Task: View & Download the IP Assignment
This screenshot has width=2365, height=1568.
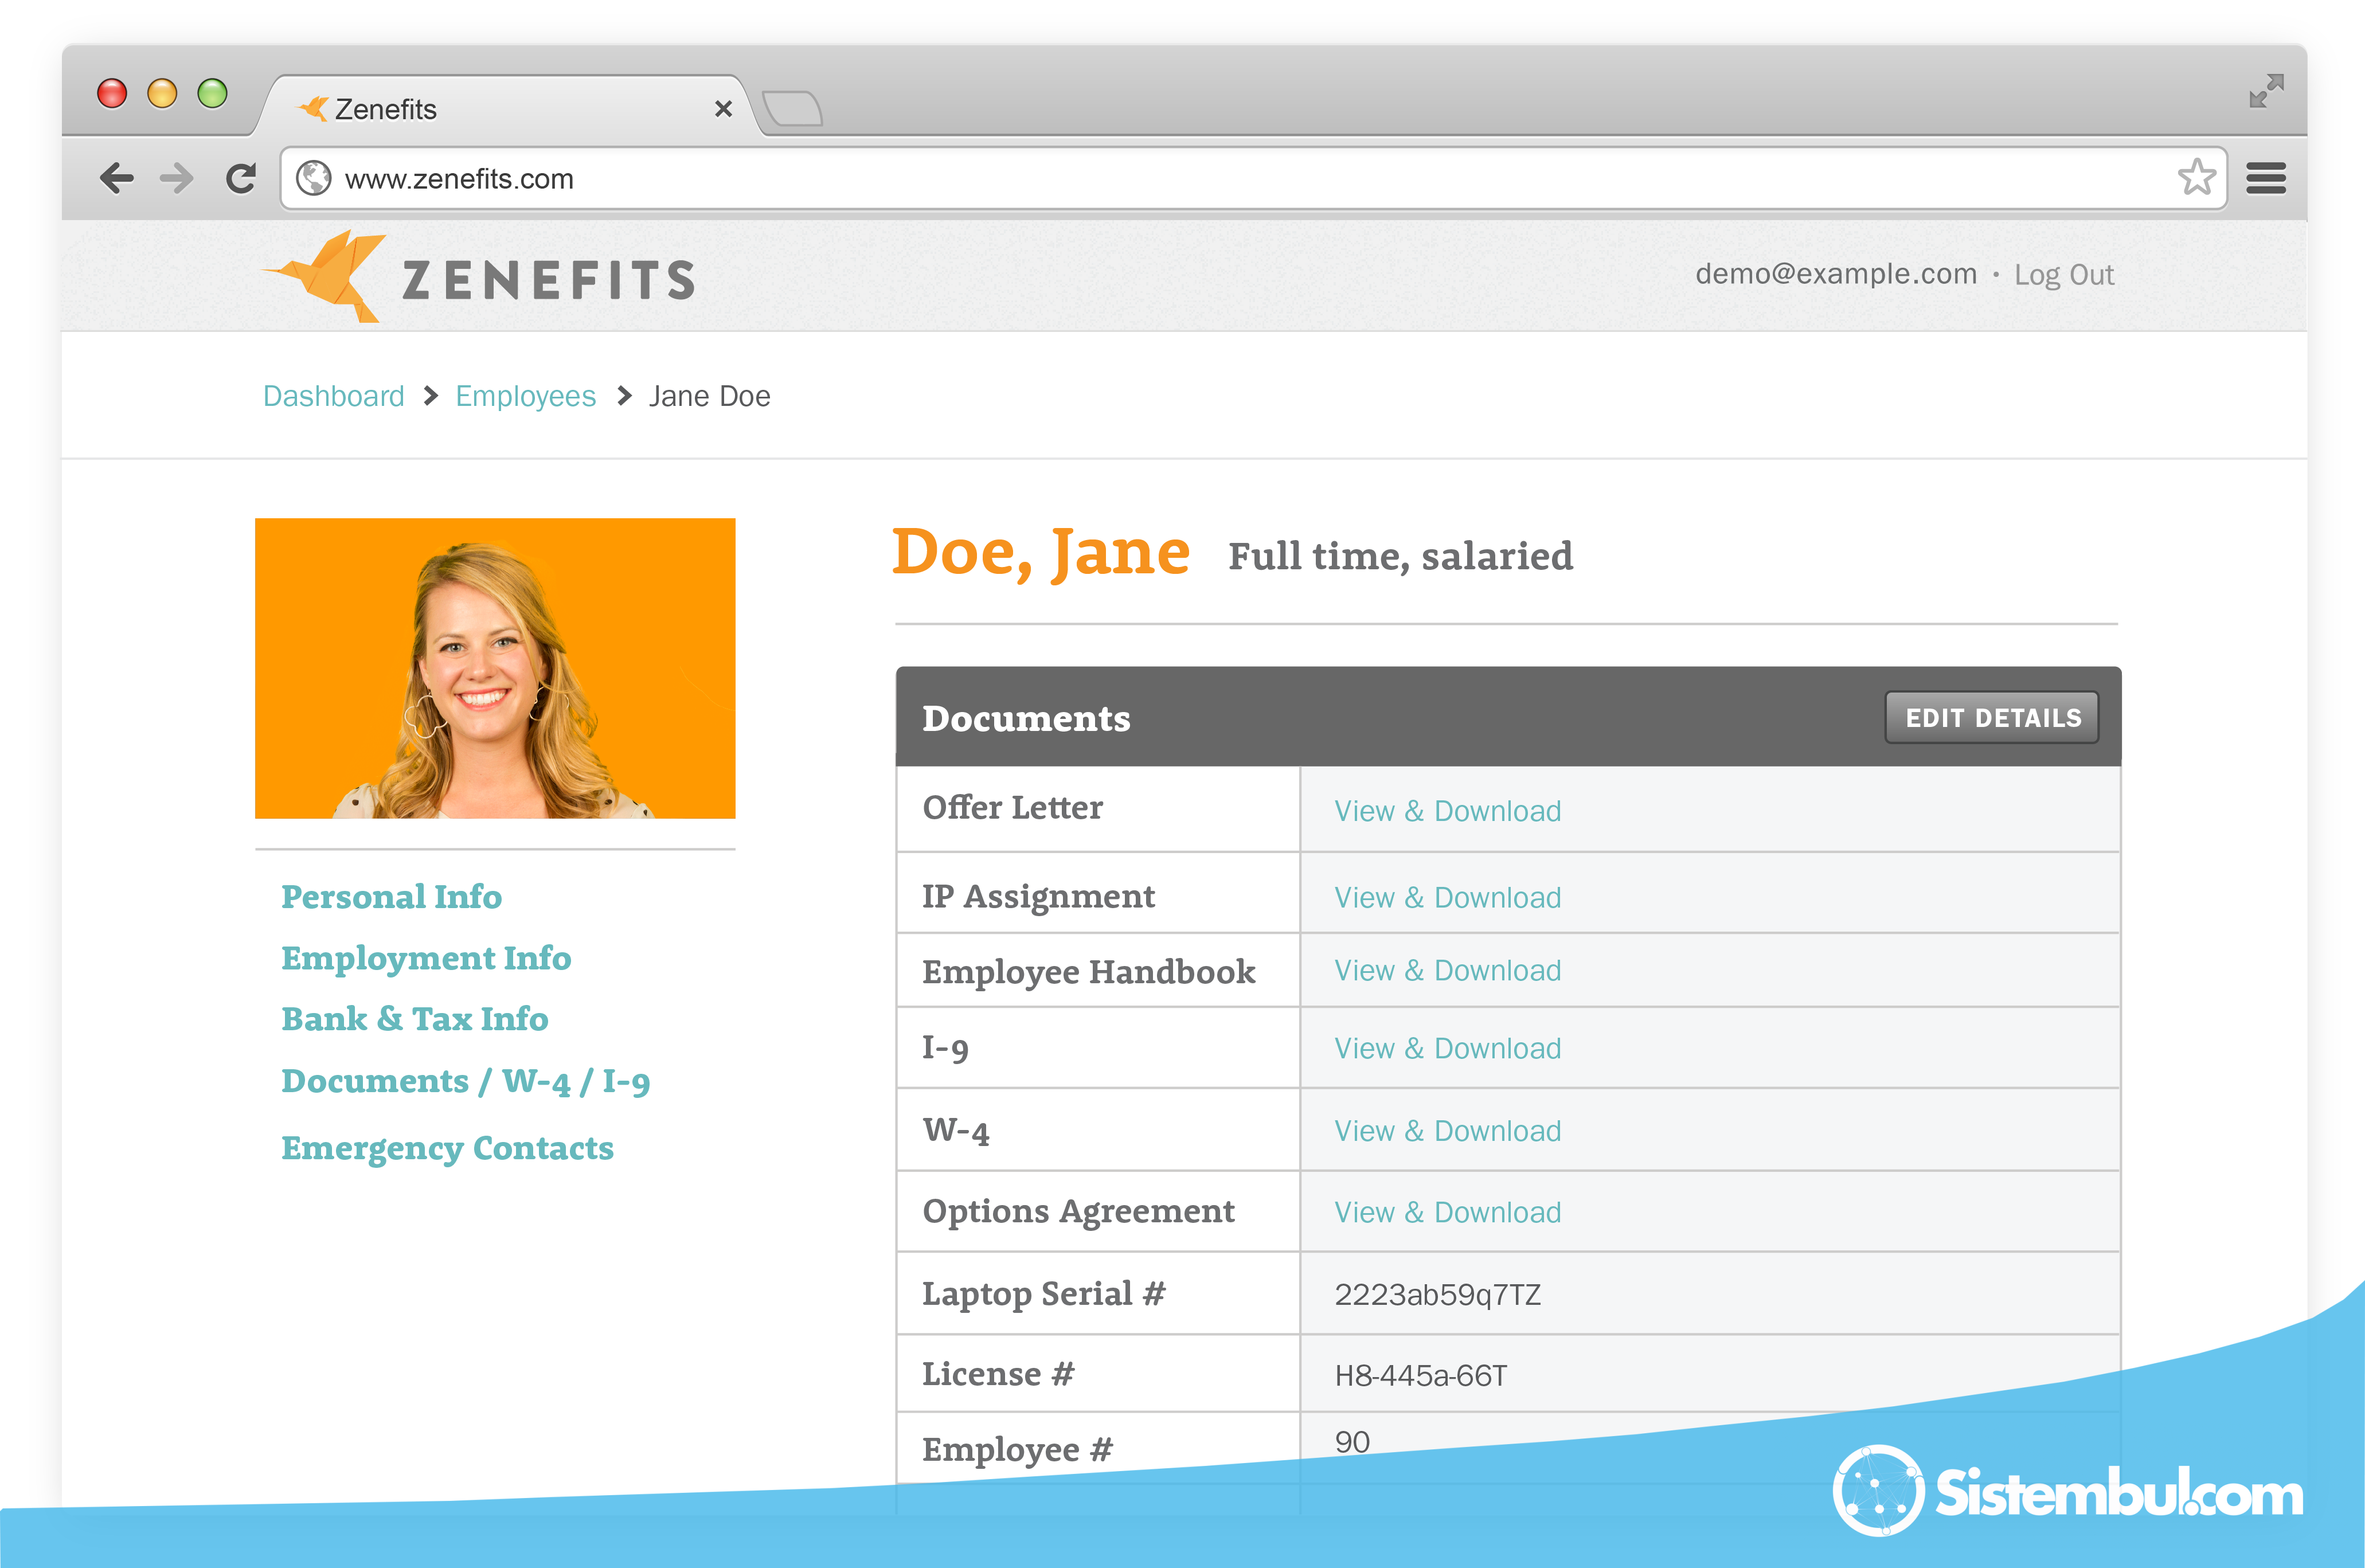Action: pyautogui.click(x=1447, y=897)
